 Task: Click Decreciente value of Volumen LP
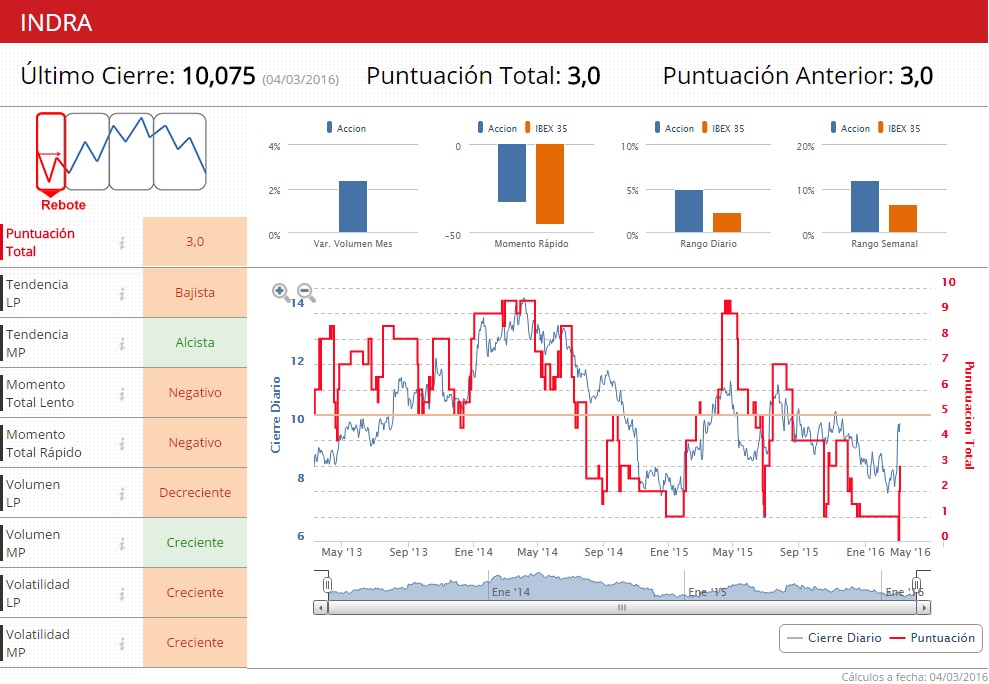click(x=195, y=493)
